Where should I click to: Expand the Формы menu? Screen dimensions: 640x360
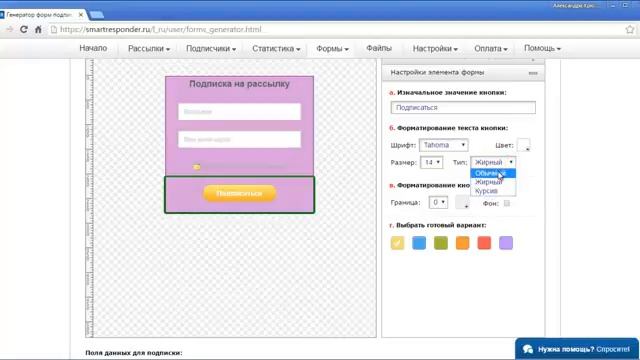coord(332,49)
